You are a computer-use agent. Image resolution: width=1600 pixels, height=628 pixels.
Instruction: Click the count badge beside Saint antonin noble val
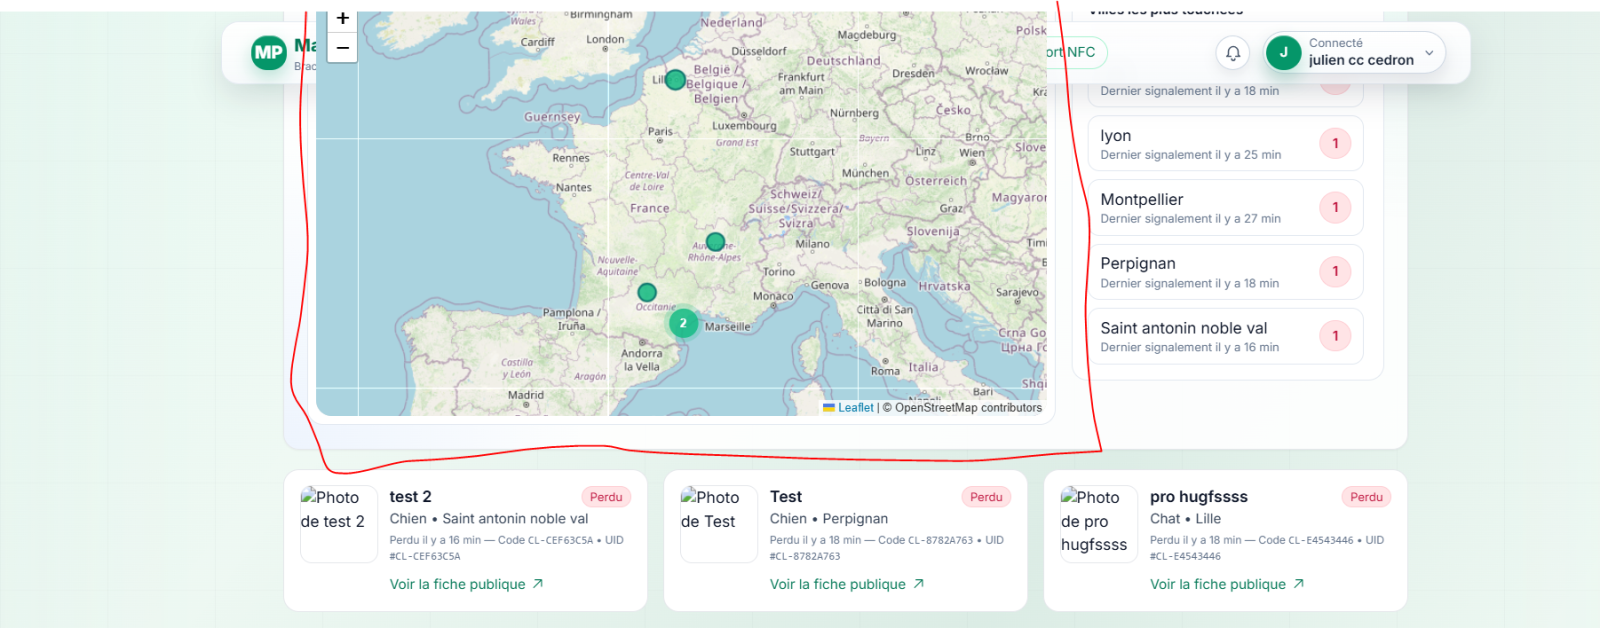point(1335,336)
